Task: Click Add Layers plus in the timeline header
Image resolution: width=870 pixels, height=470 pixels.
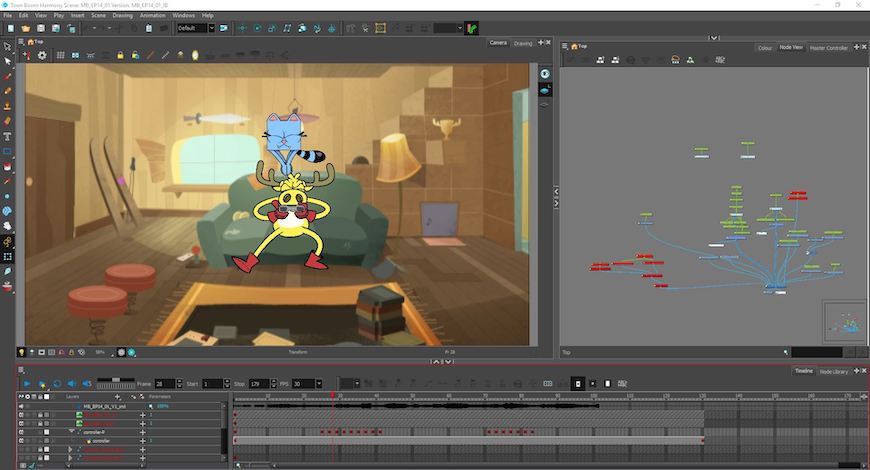Action: pyautogui.click(x=117, y=397)
